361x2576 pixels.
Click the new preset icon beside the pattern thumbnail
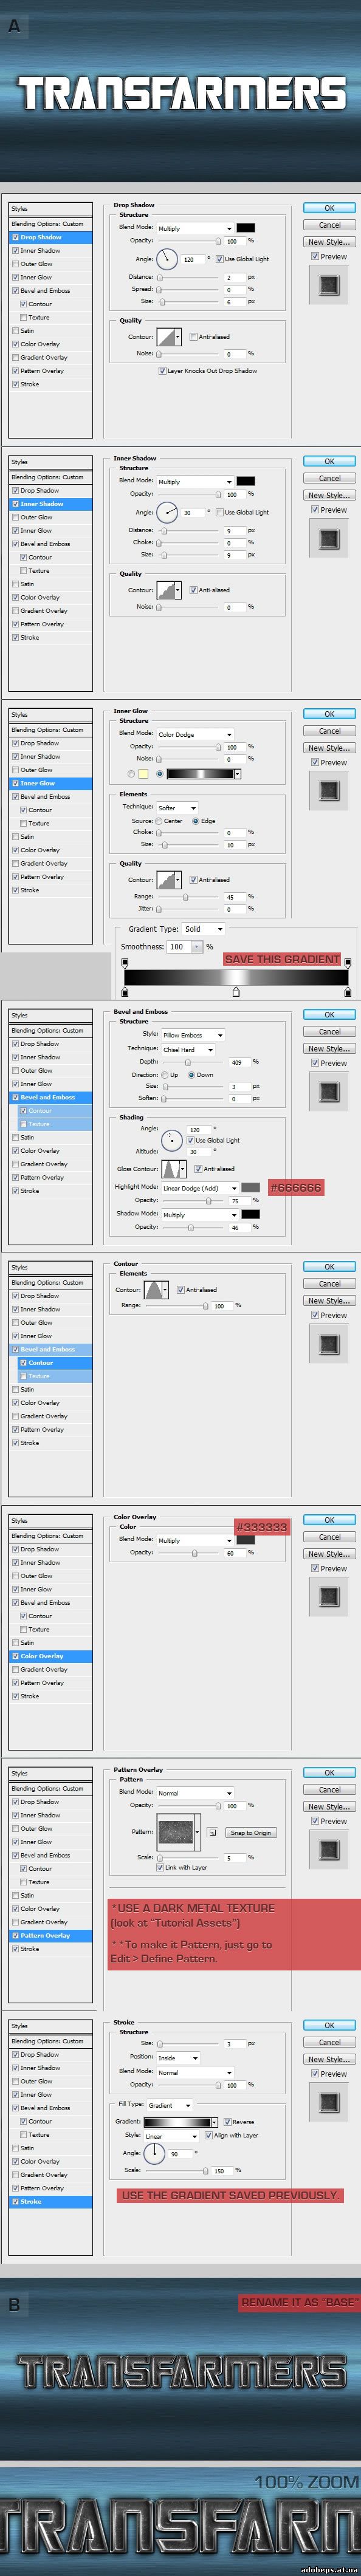point(212,1833)
